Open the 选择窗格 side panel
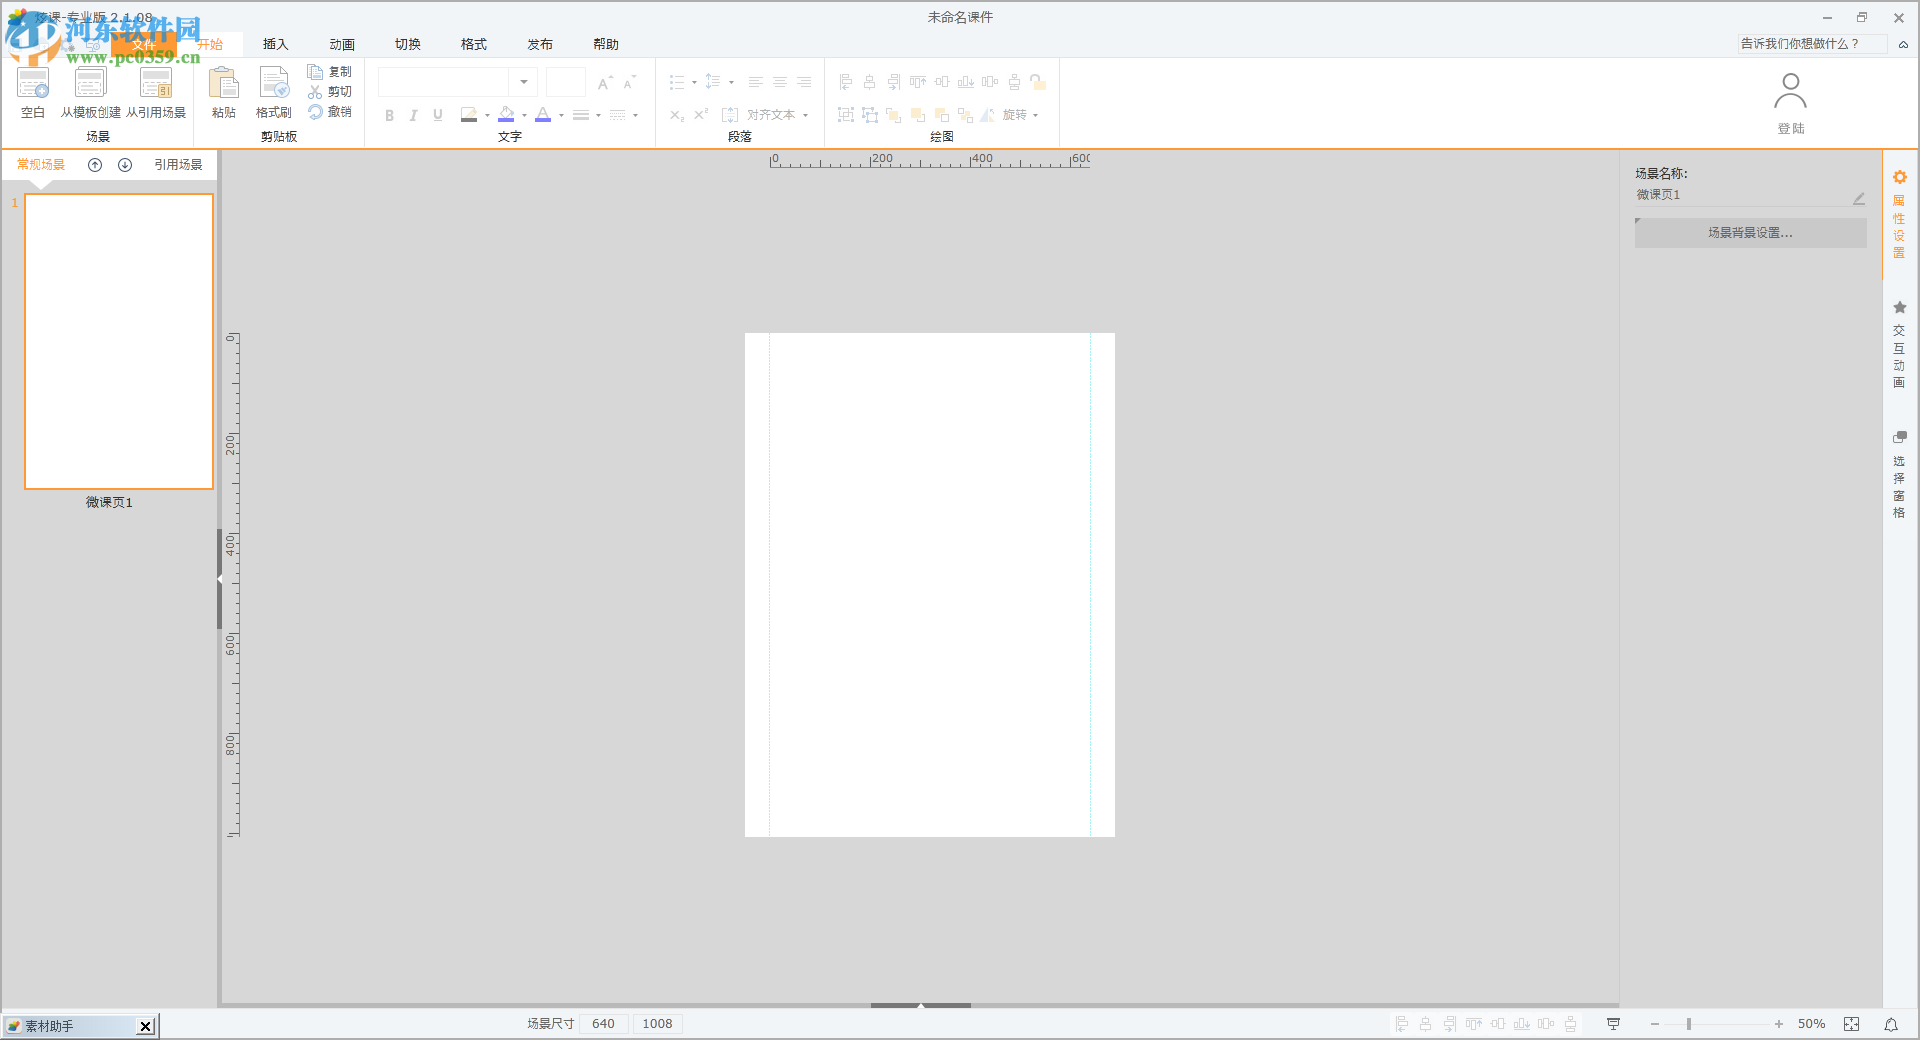The width and height of the screenshot is (1920, 1040). [1899, 475]
